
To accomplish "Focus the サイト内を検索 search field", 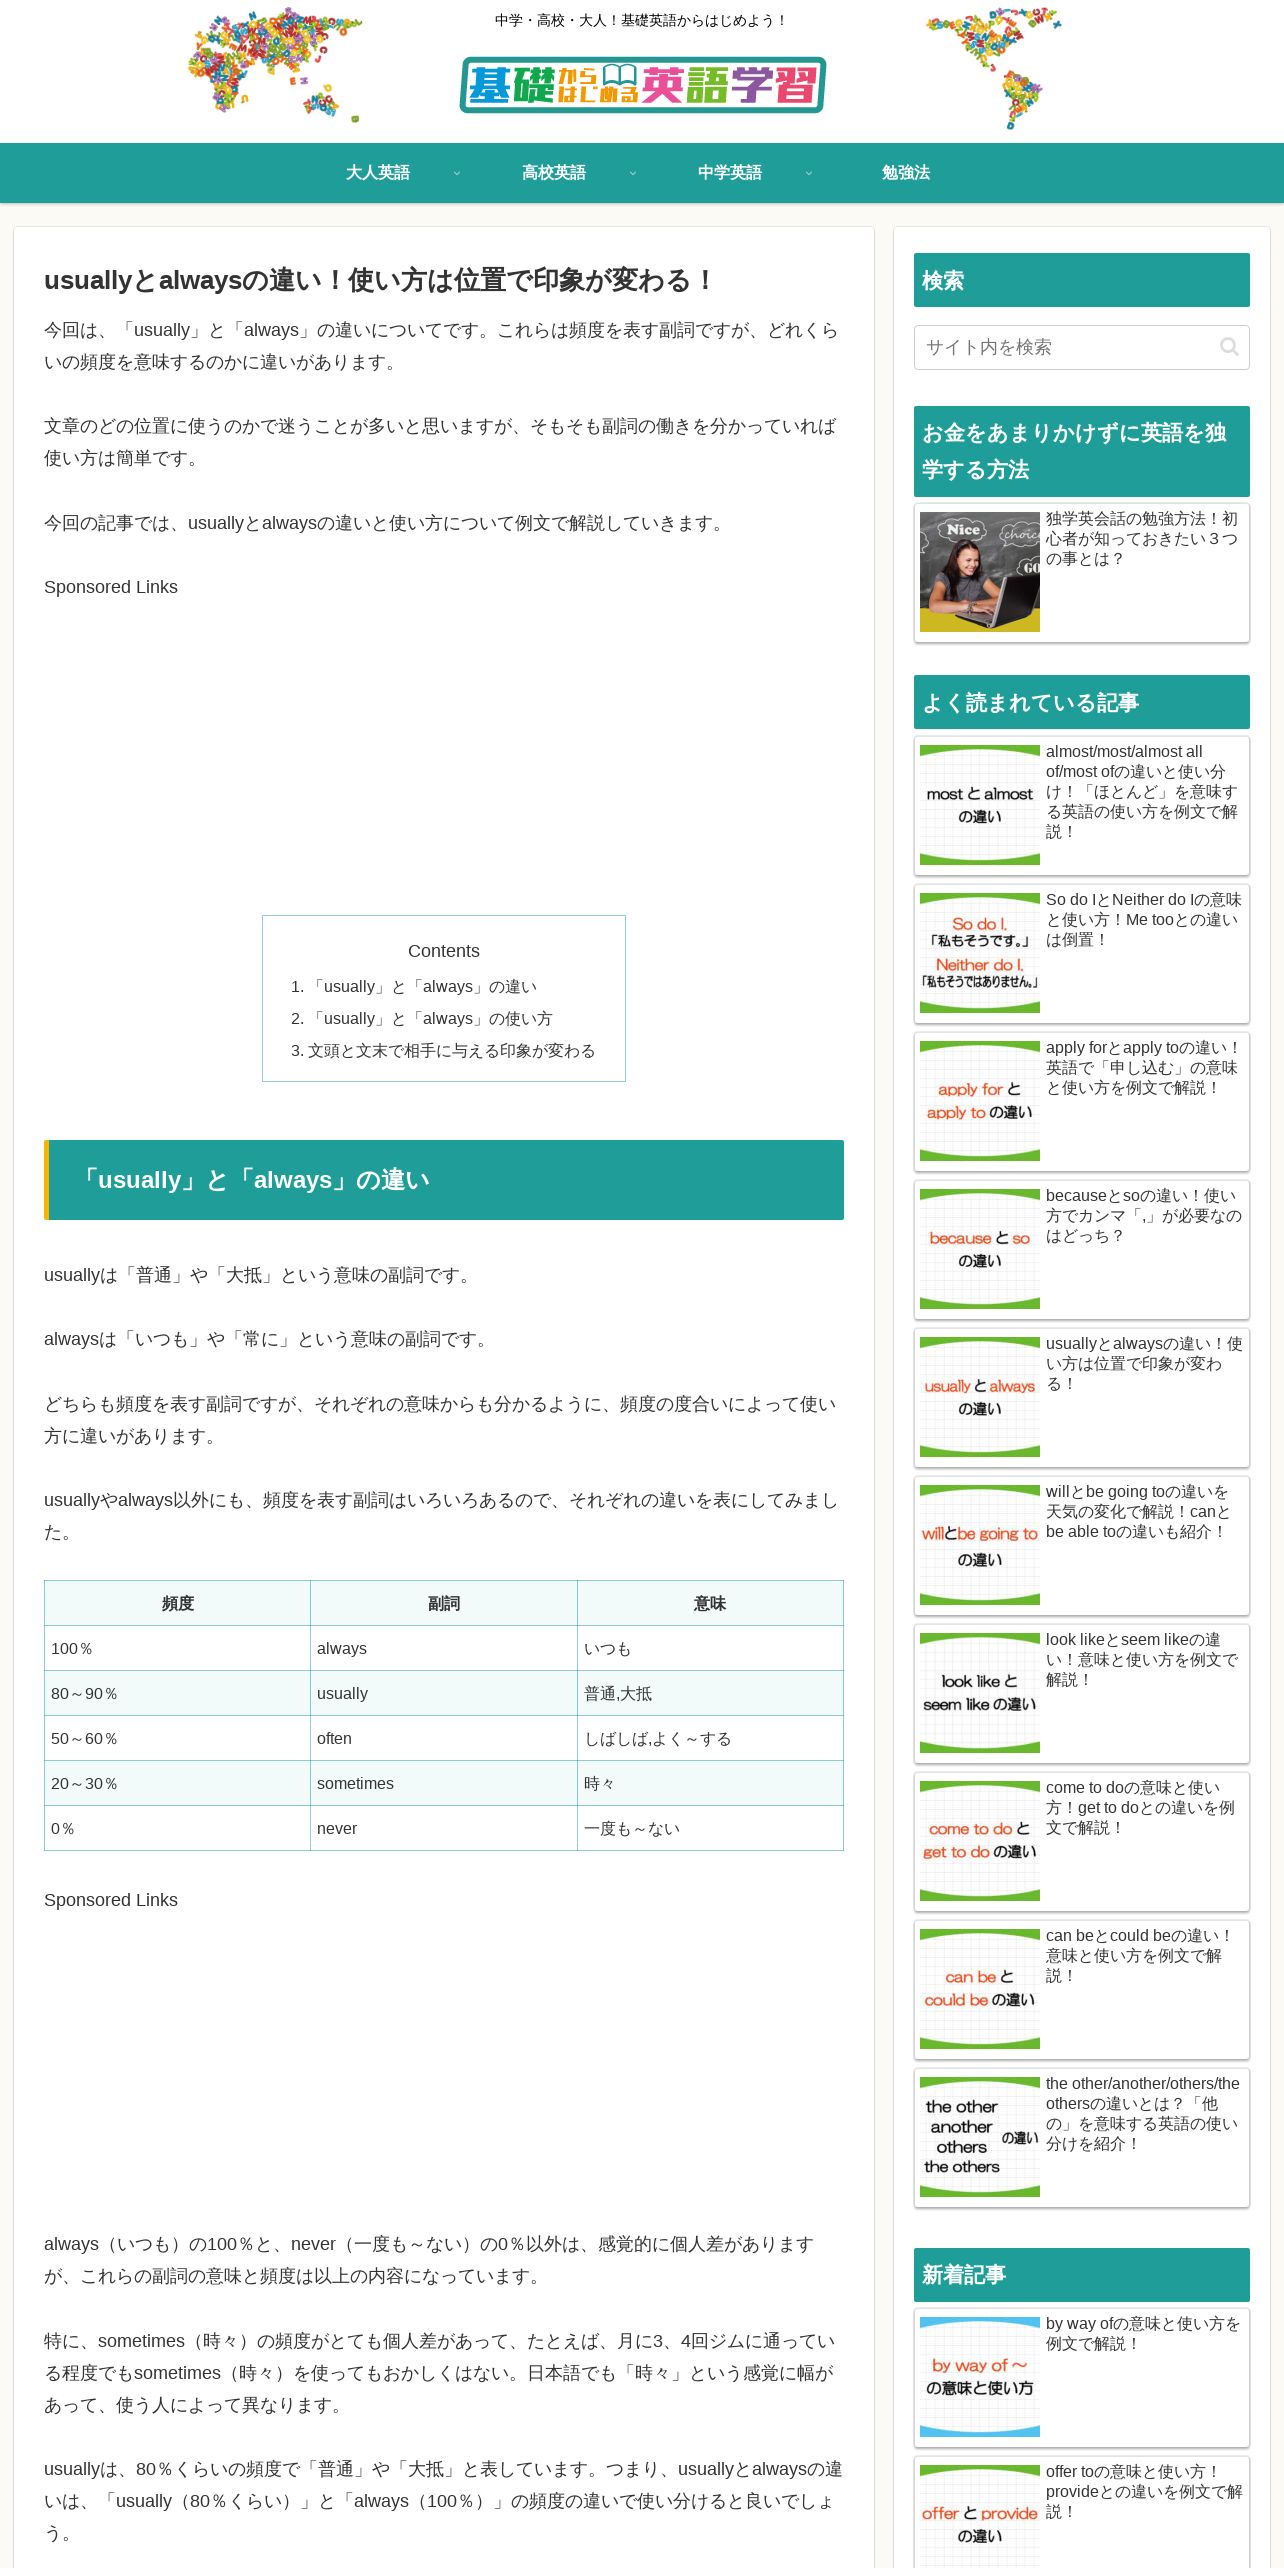I will click(1081, 347).
